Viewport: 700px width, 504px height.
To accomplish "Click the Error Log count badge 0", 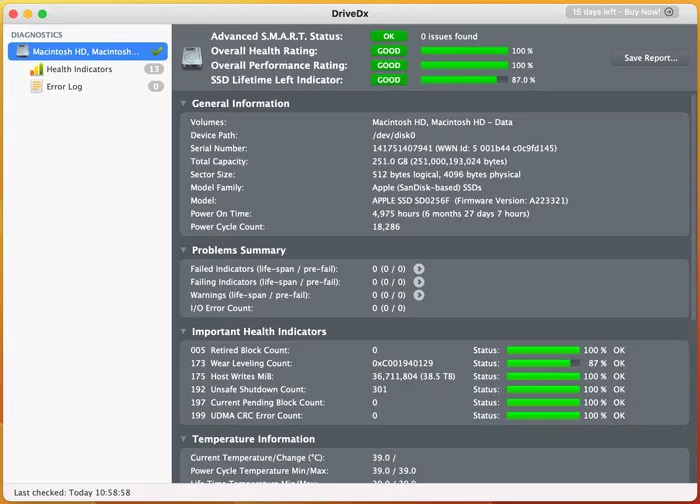I will tap(156, 87).
